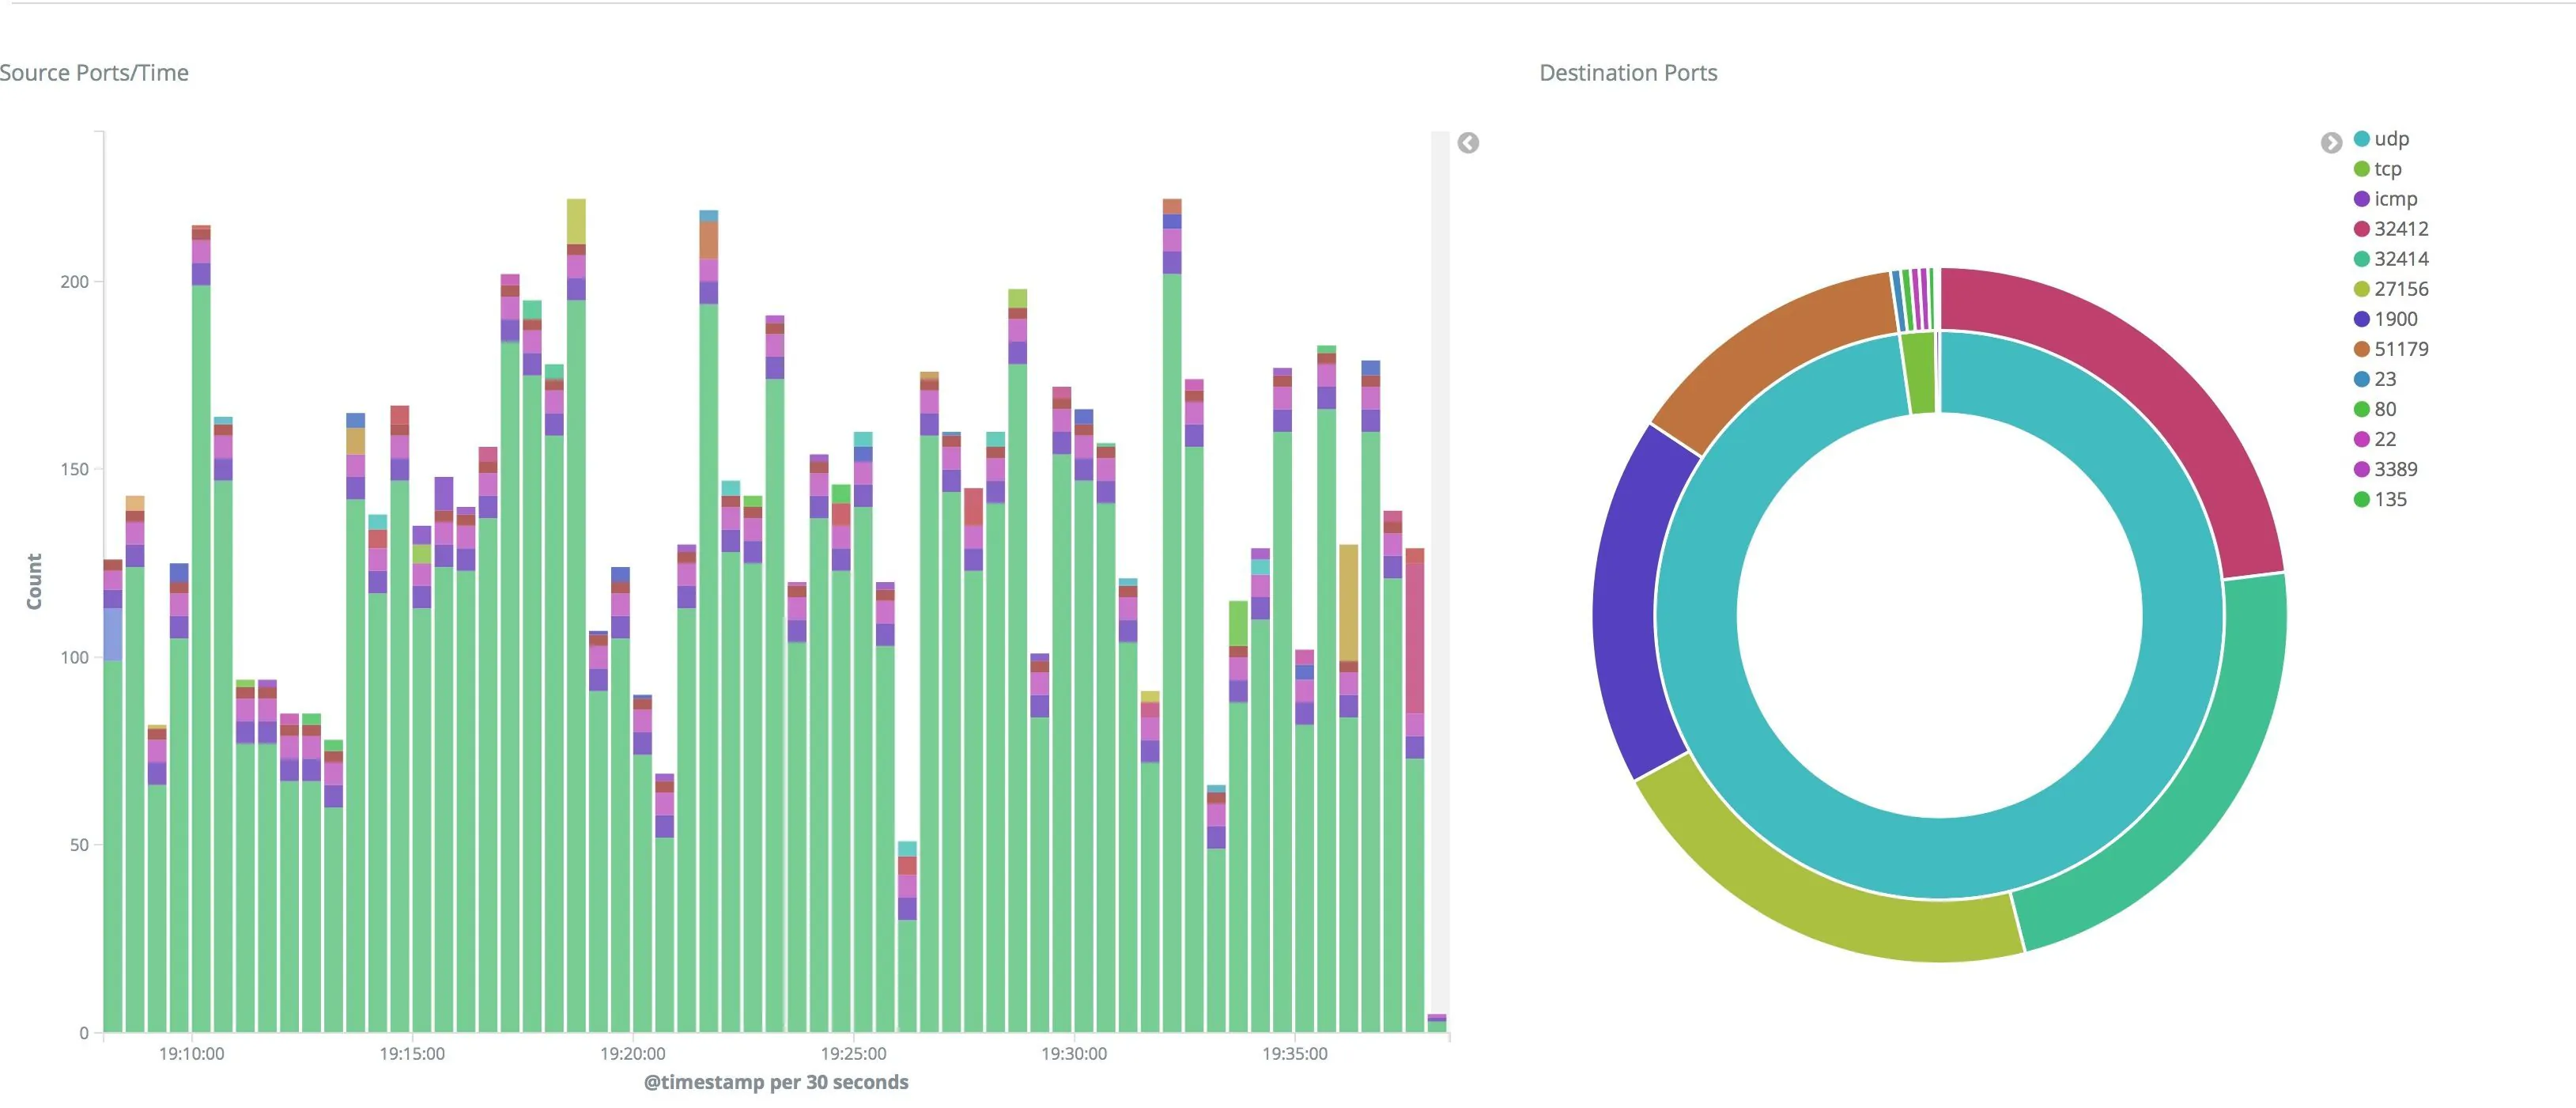Viewport: 2576px width, 1108px height.
Task: Click the 80 legend entry
Action: point(2375,409)
